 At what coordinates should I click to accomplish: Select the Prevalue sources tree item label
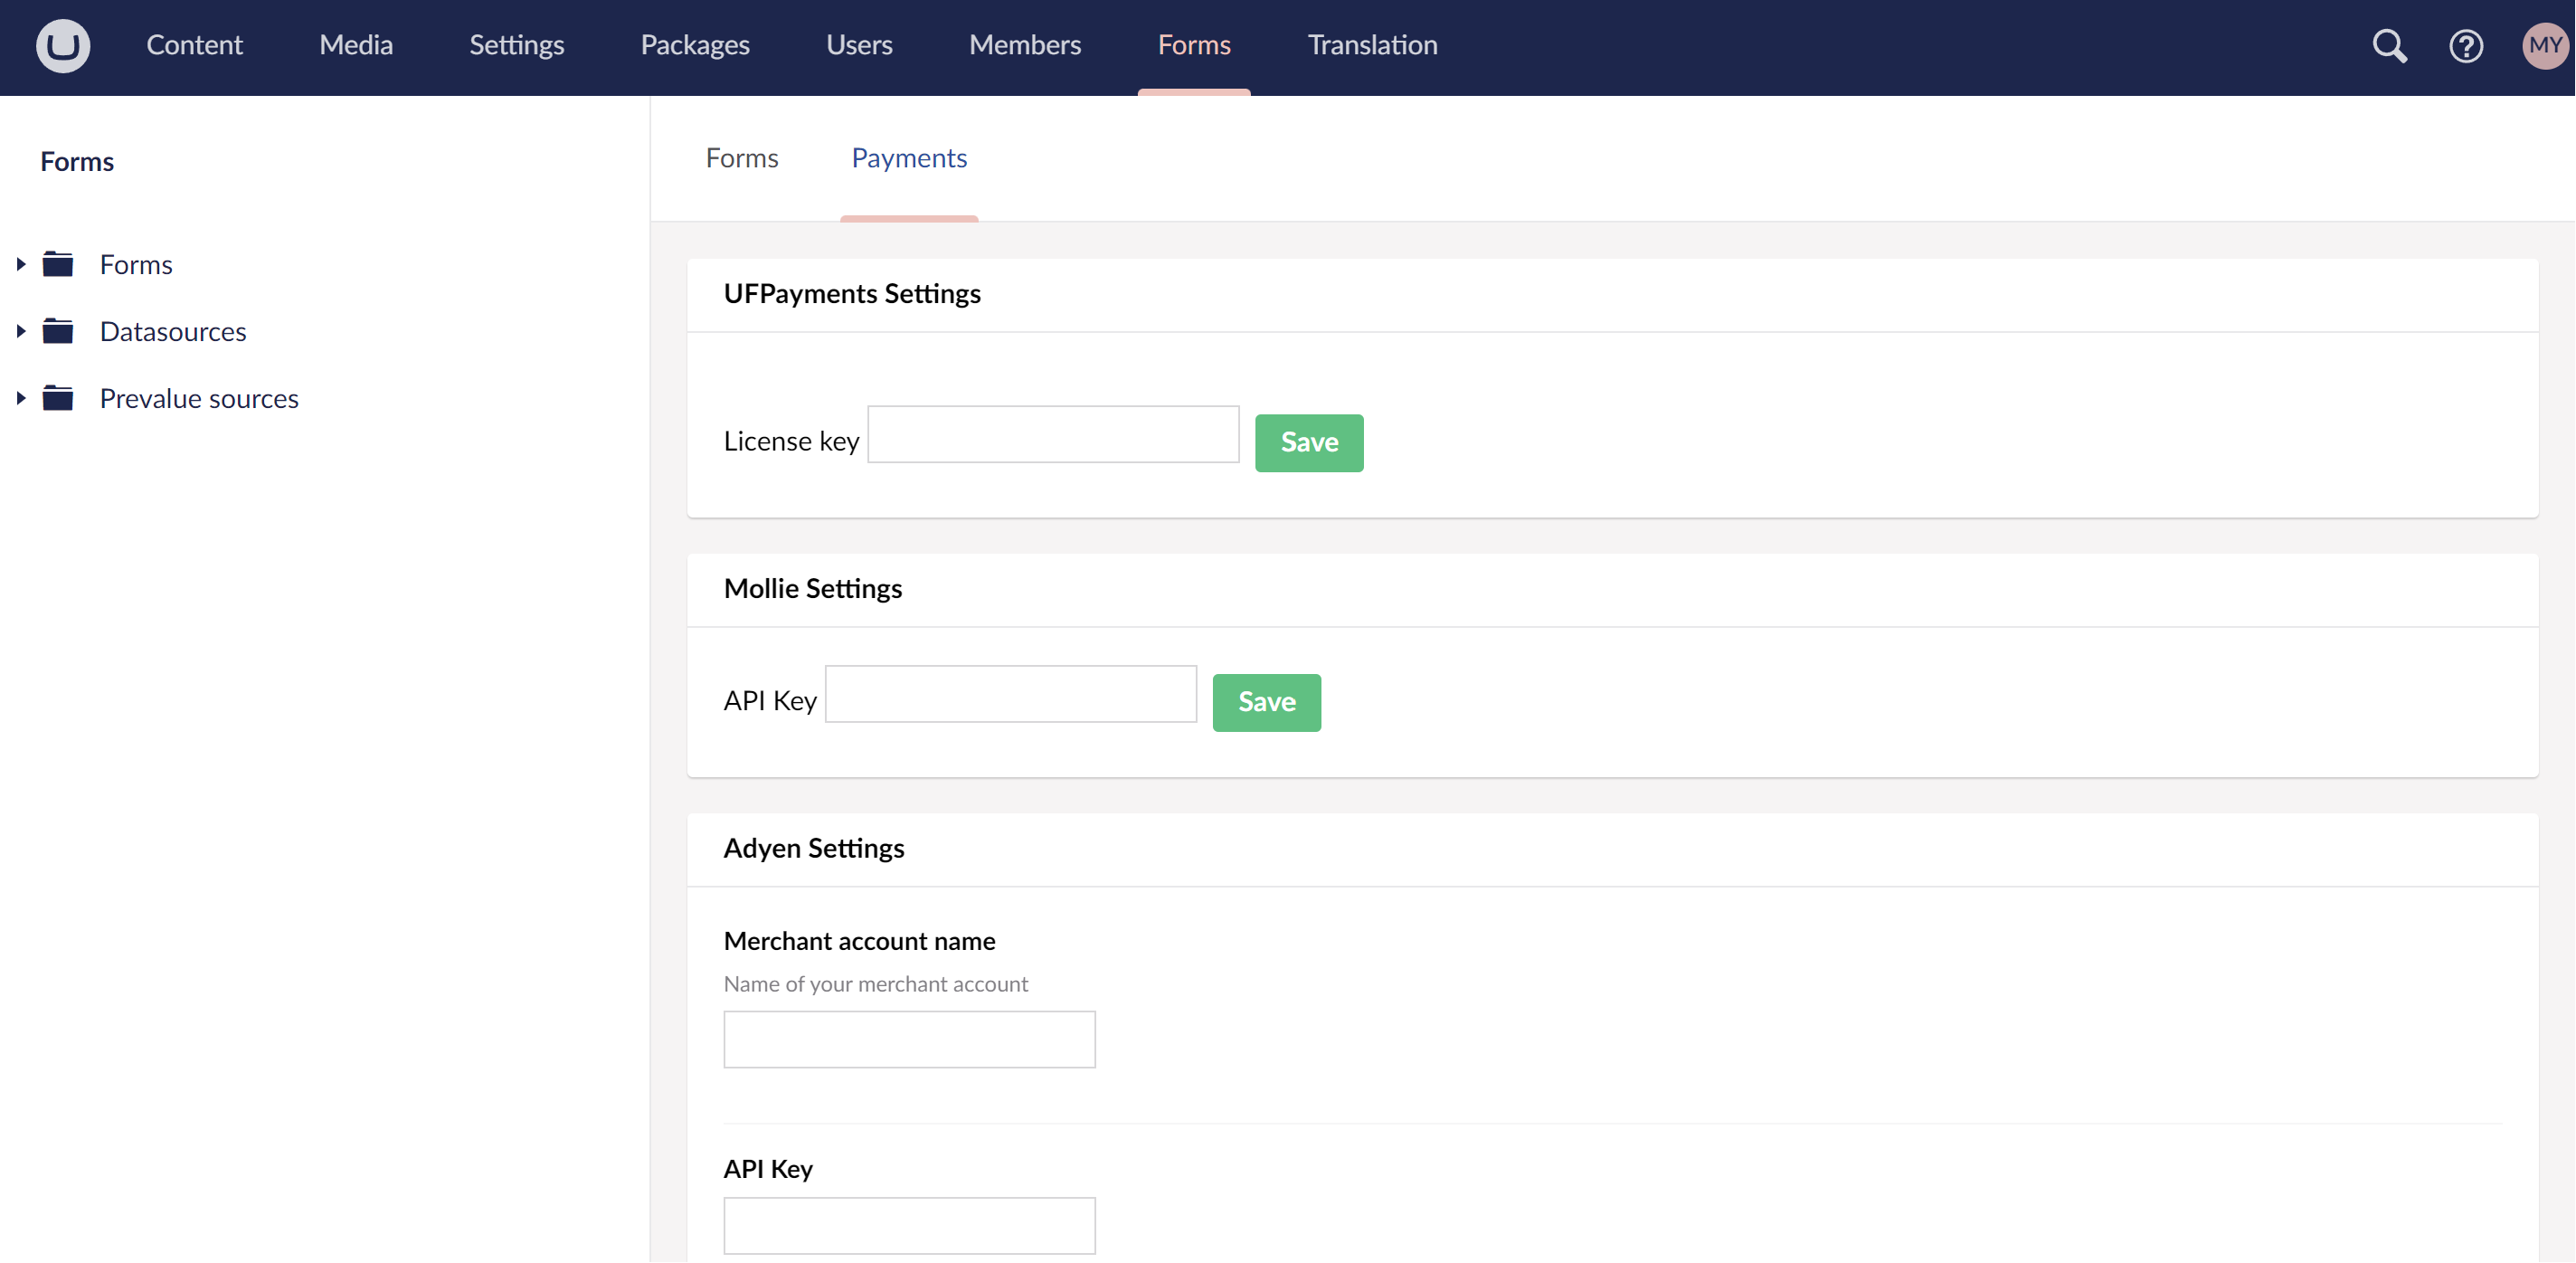point(199,398)
